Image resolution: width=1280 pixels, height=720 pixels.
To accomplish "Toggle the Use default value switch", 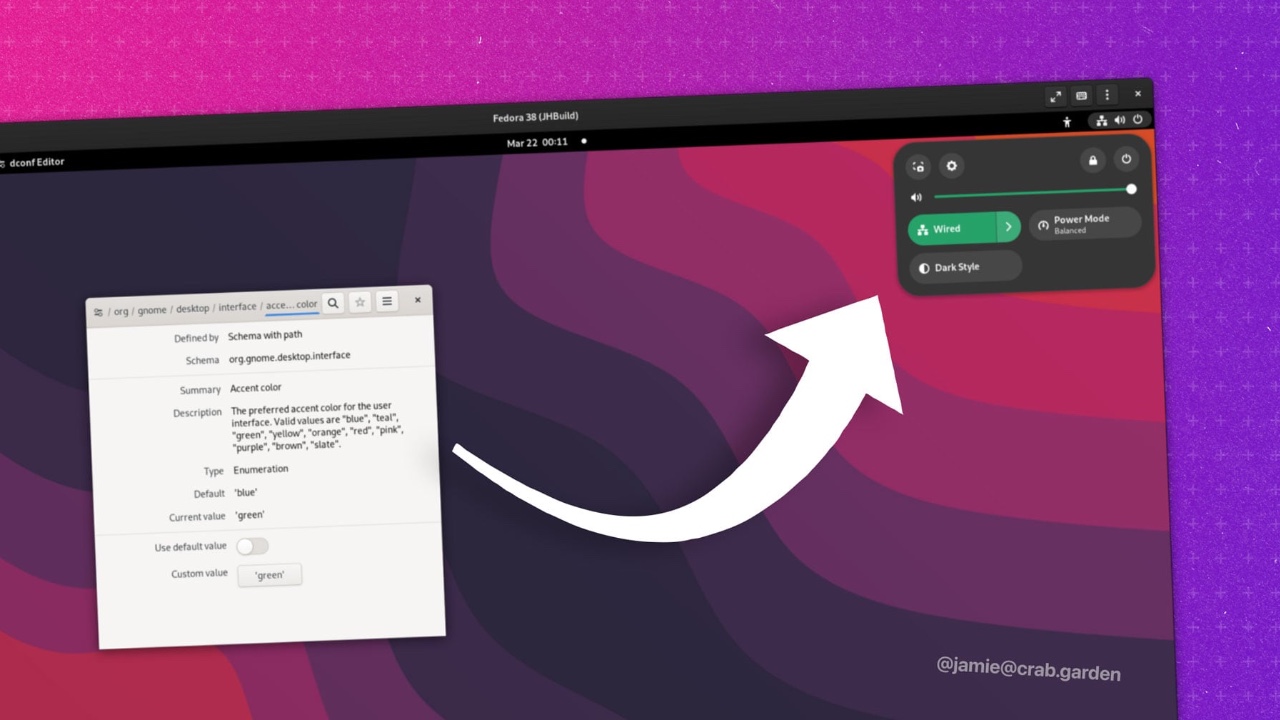I will click(252, 546).
